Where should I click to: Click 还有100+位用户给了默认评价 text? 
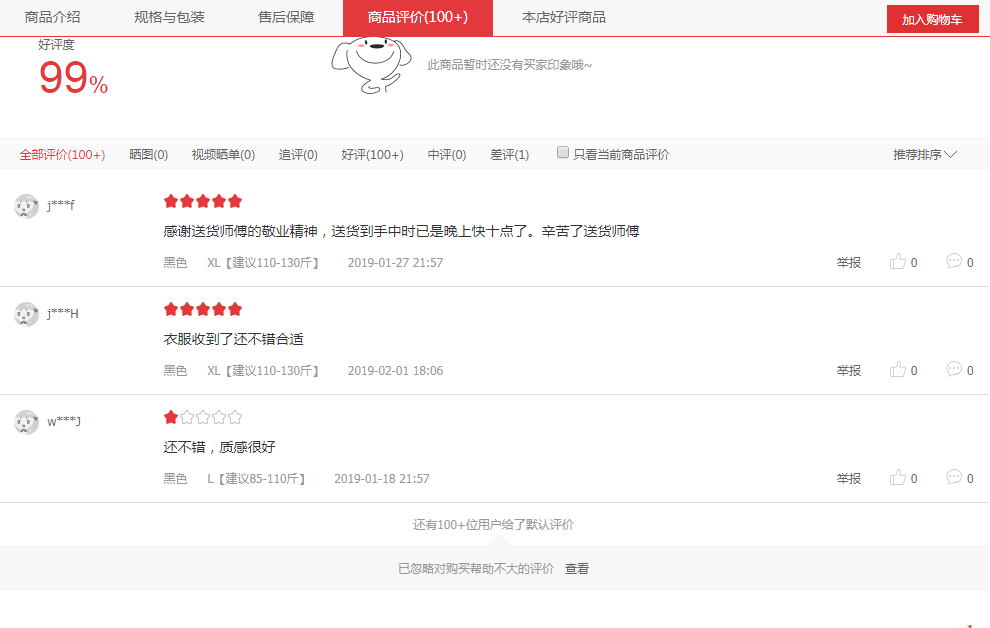(493, 524)
